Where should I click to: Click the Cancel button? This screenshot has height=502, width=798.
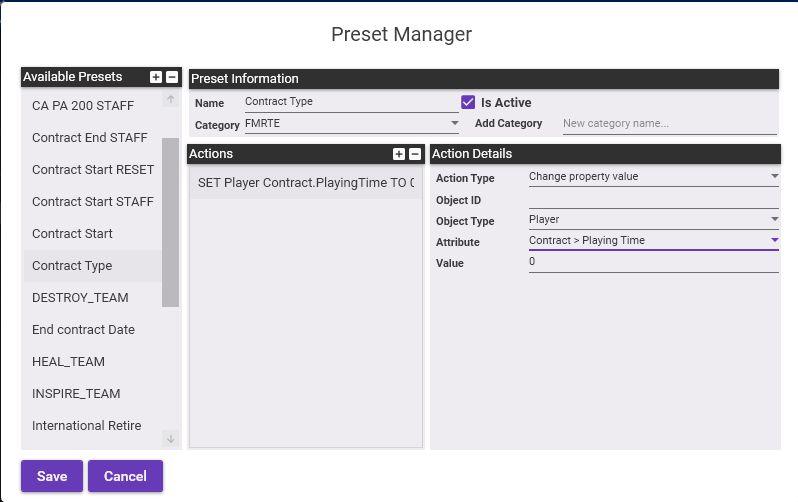point(125,476)
